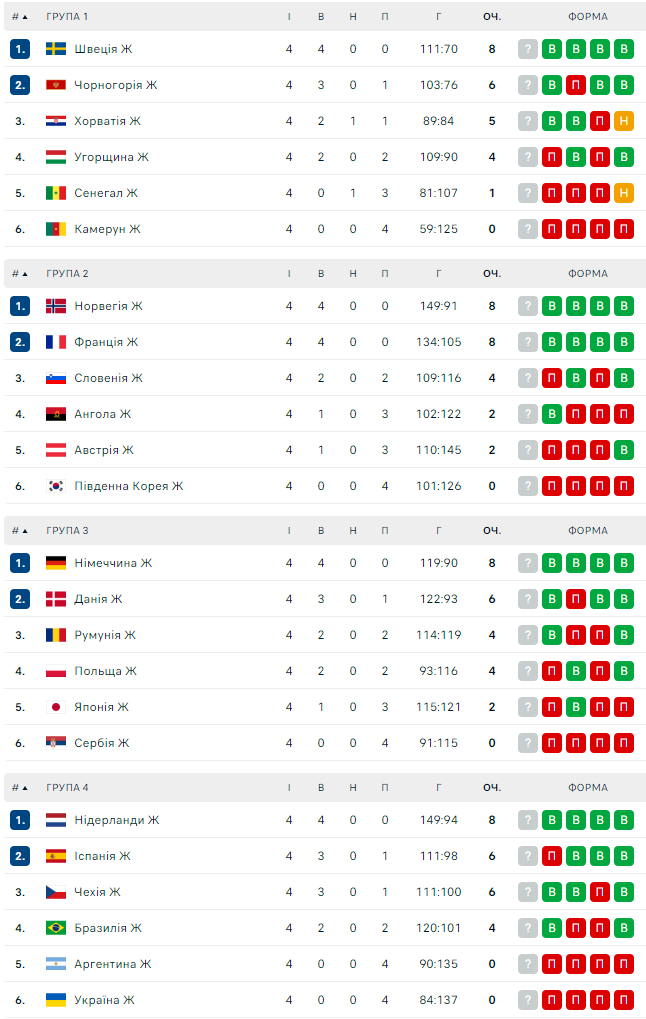The image size is (646, 1019).
Task: Click rank badge 1 for Нідерланди Ж
Action: click(x=20, y=820)
